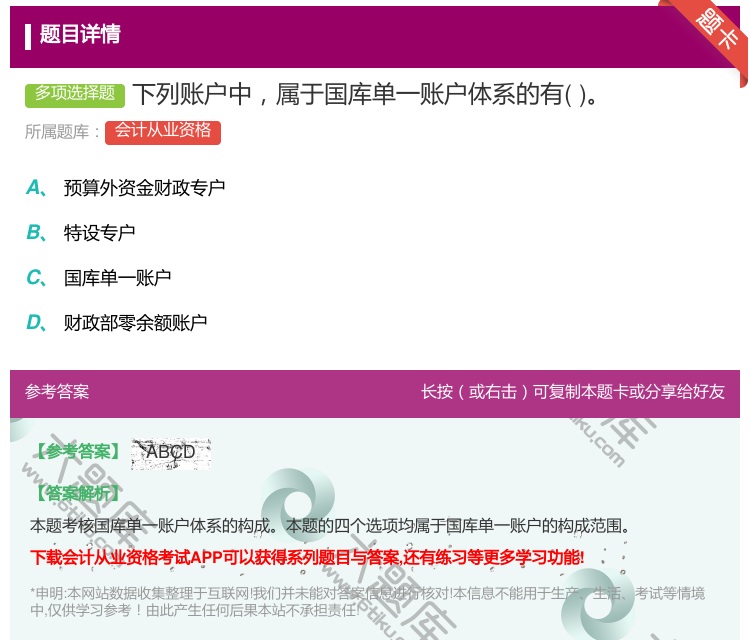
Task: Click the question text 下列账户中
Action: click(x=364, y=94)
